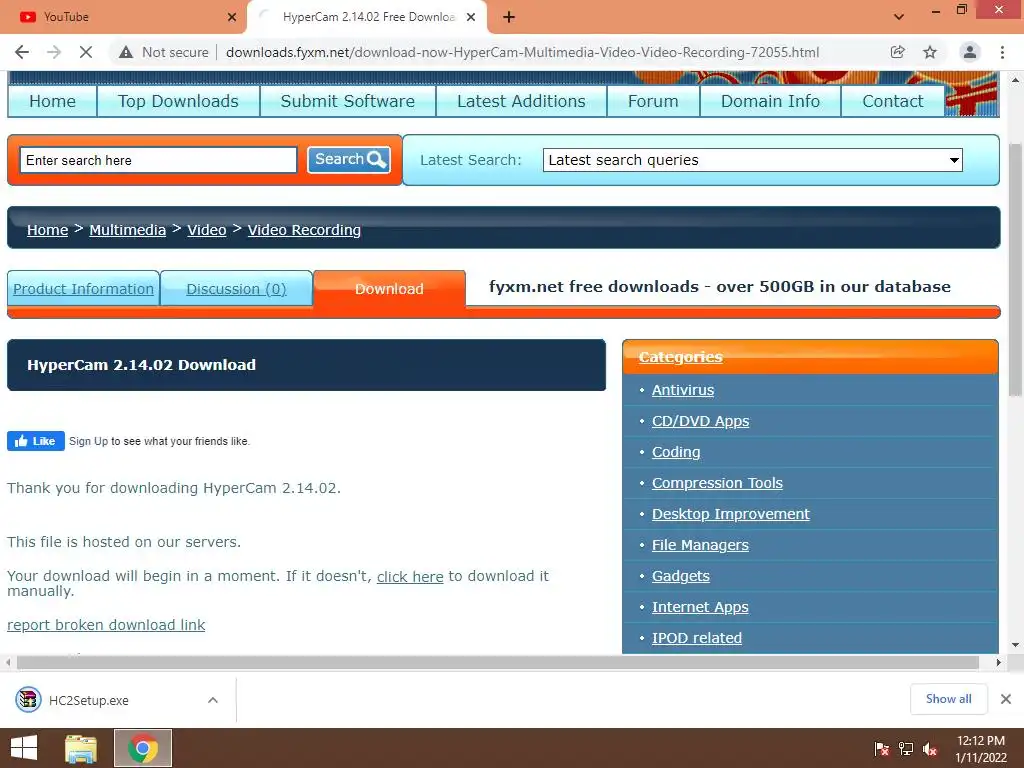Switch to the YouTube tab
Viewport: 1024px width, 768px height.
(122, 17)
